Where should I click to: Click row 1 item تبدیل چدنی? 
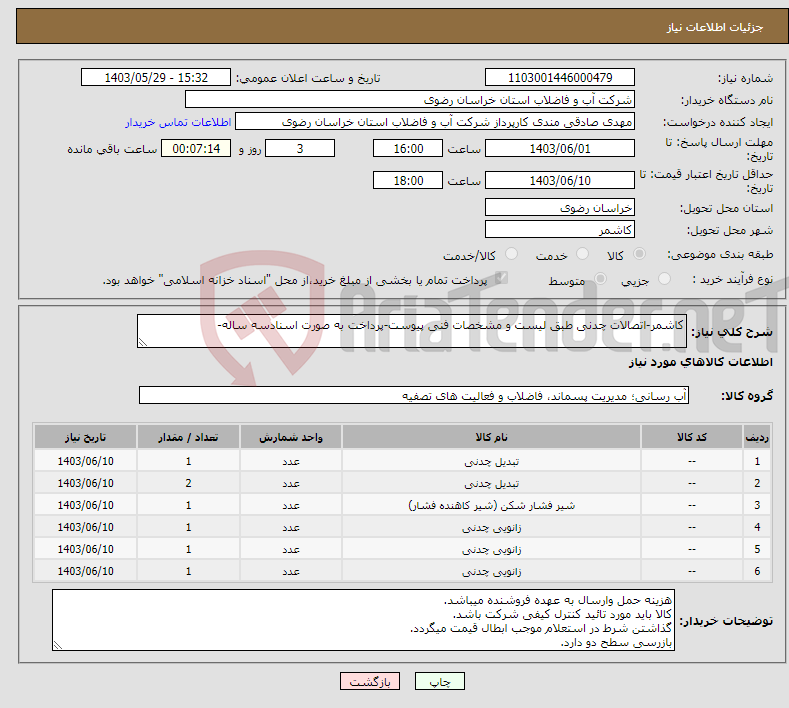click(x=492, y=461)
